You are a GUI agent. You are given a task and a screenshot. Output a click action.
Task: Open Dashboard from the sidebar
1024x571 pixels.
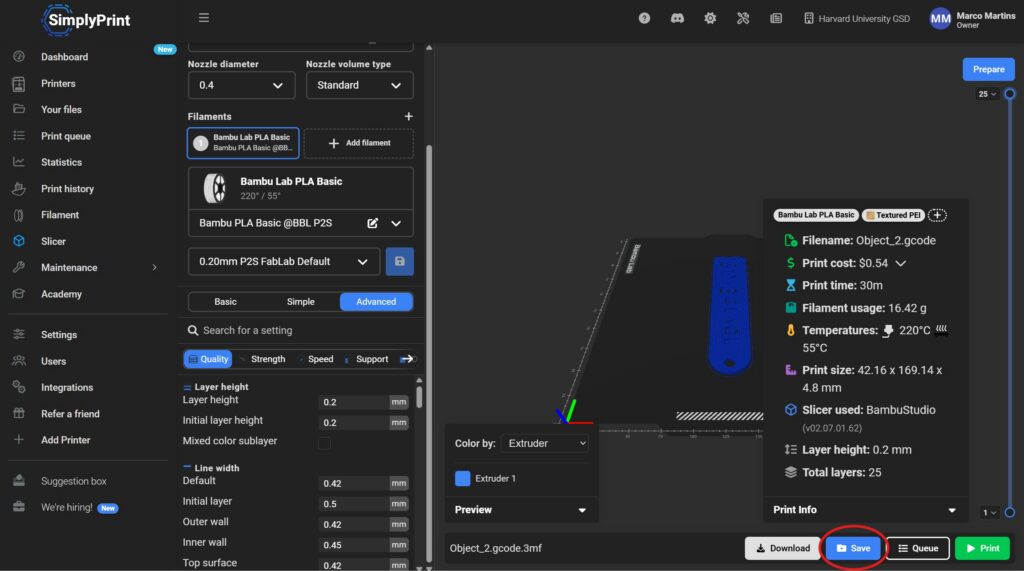(64, 57)
